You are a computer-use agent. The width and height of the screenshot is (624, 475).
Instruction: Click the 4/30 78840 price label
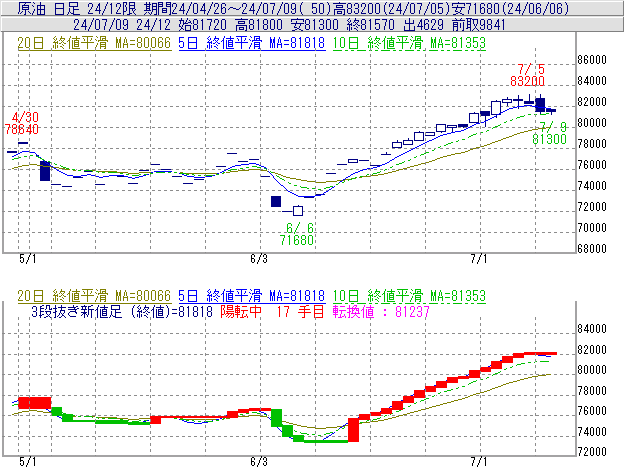21,123
